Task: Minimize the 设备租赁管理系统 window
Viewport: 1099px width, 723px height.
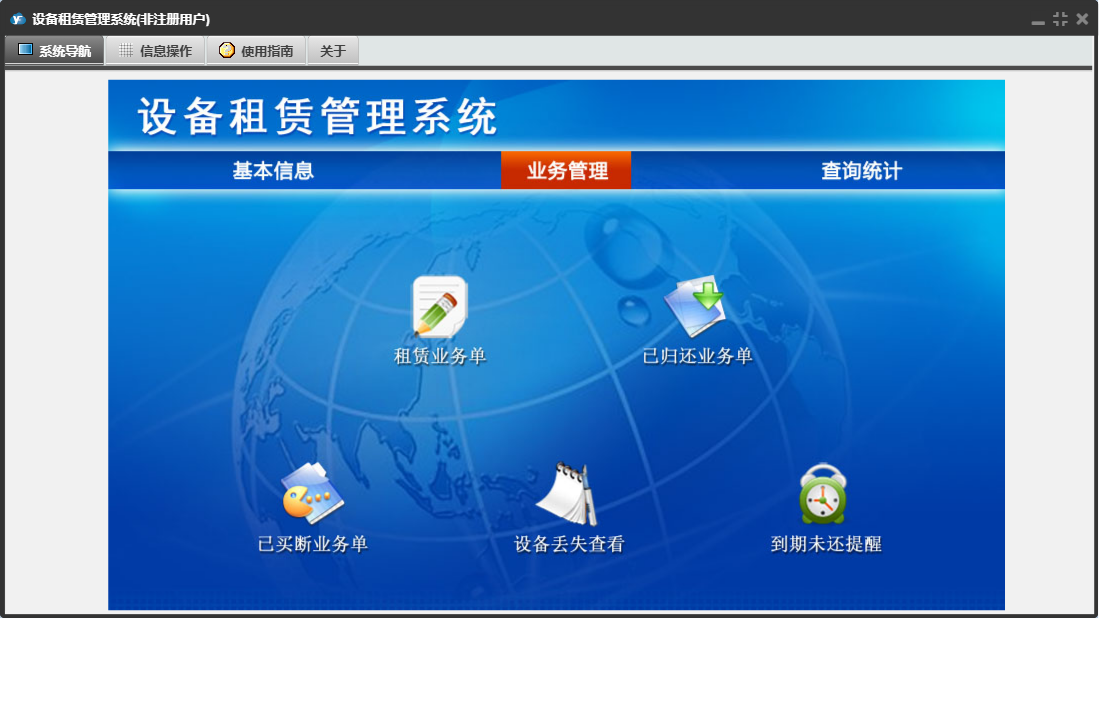Action: (x=1038, y=20)
